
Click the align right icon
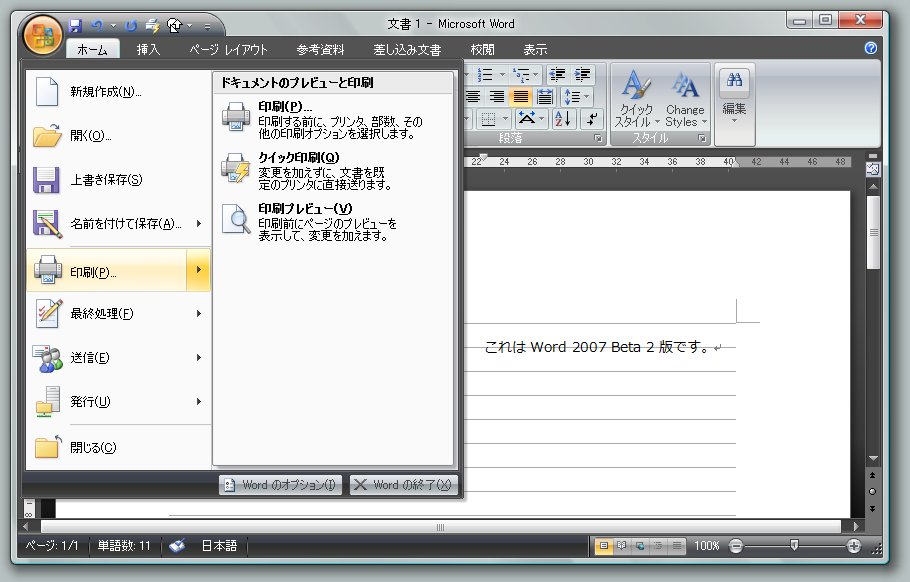tap(497, 97)
